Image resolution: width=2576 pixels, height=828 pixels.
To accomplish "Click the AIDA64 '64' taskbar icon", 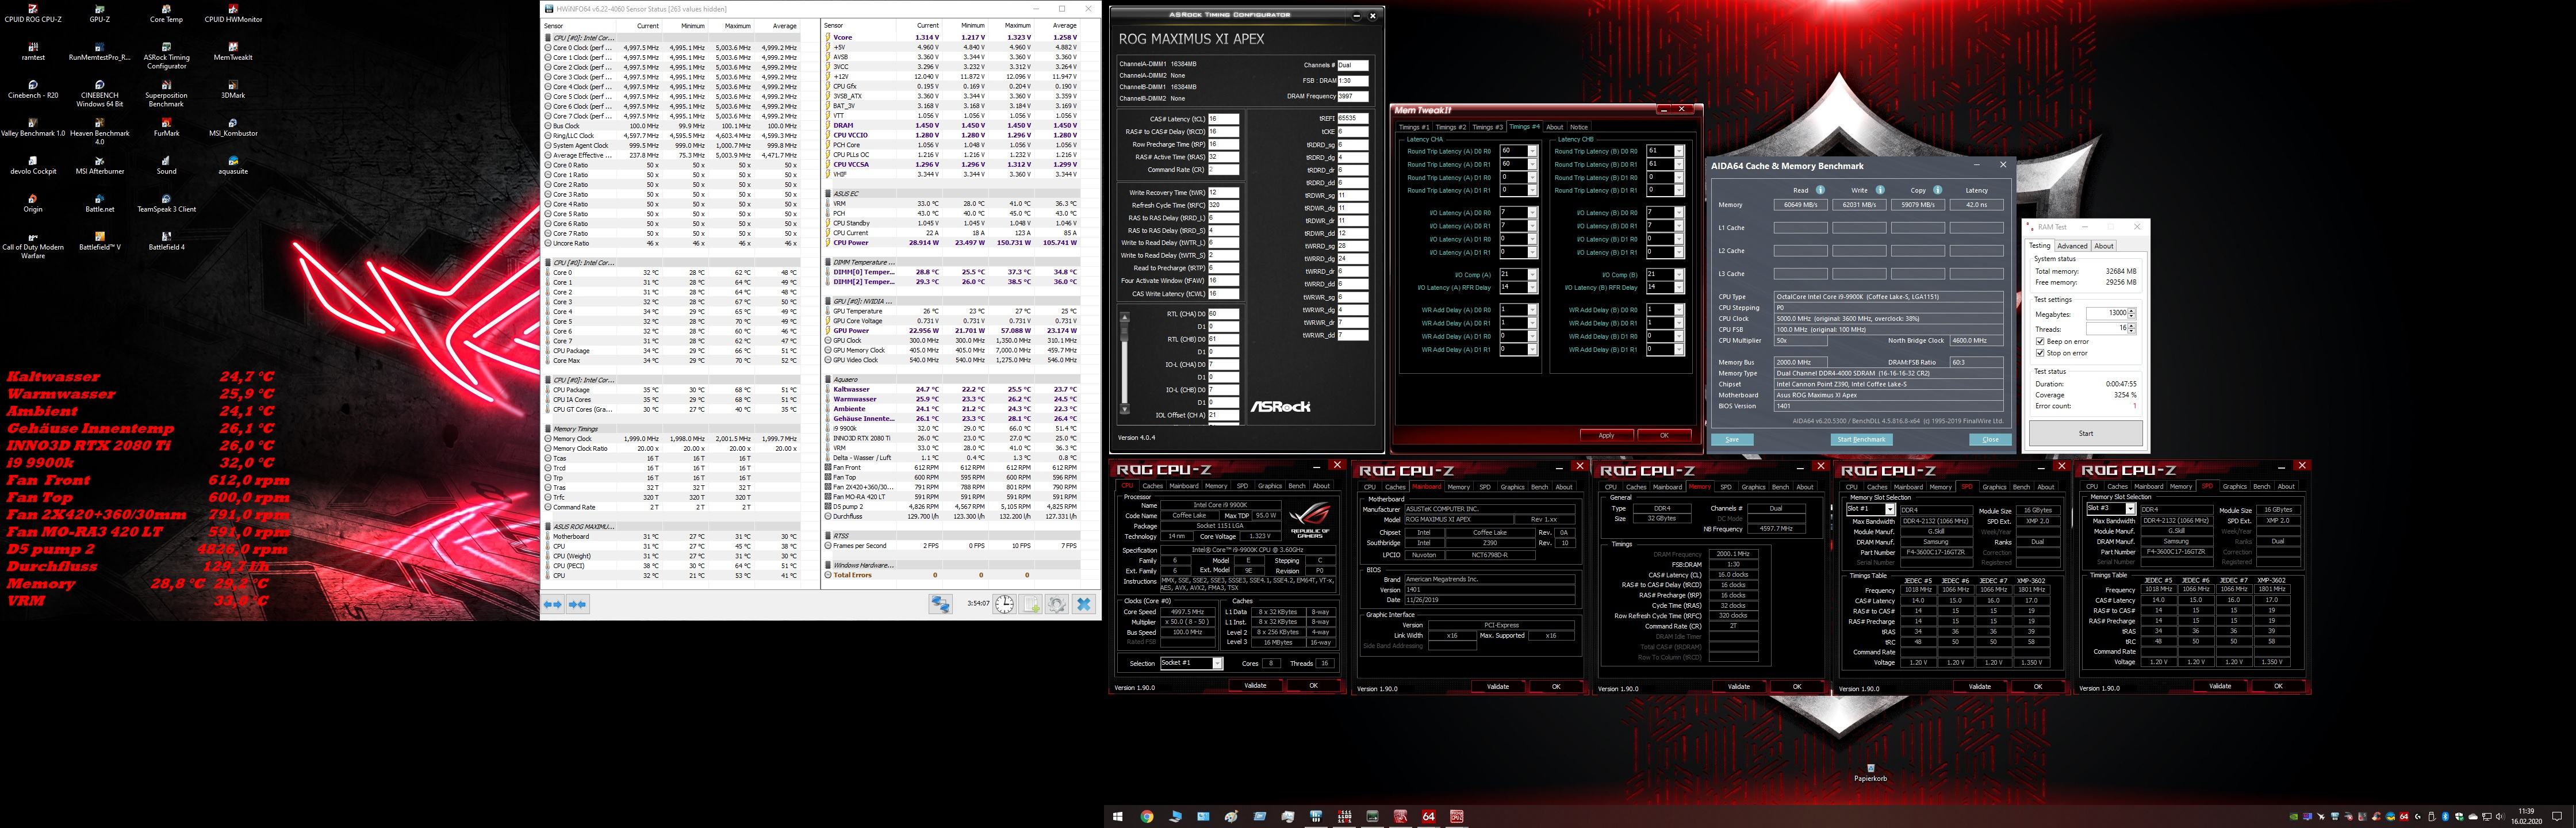I will (1428, 816).
